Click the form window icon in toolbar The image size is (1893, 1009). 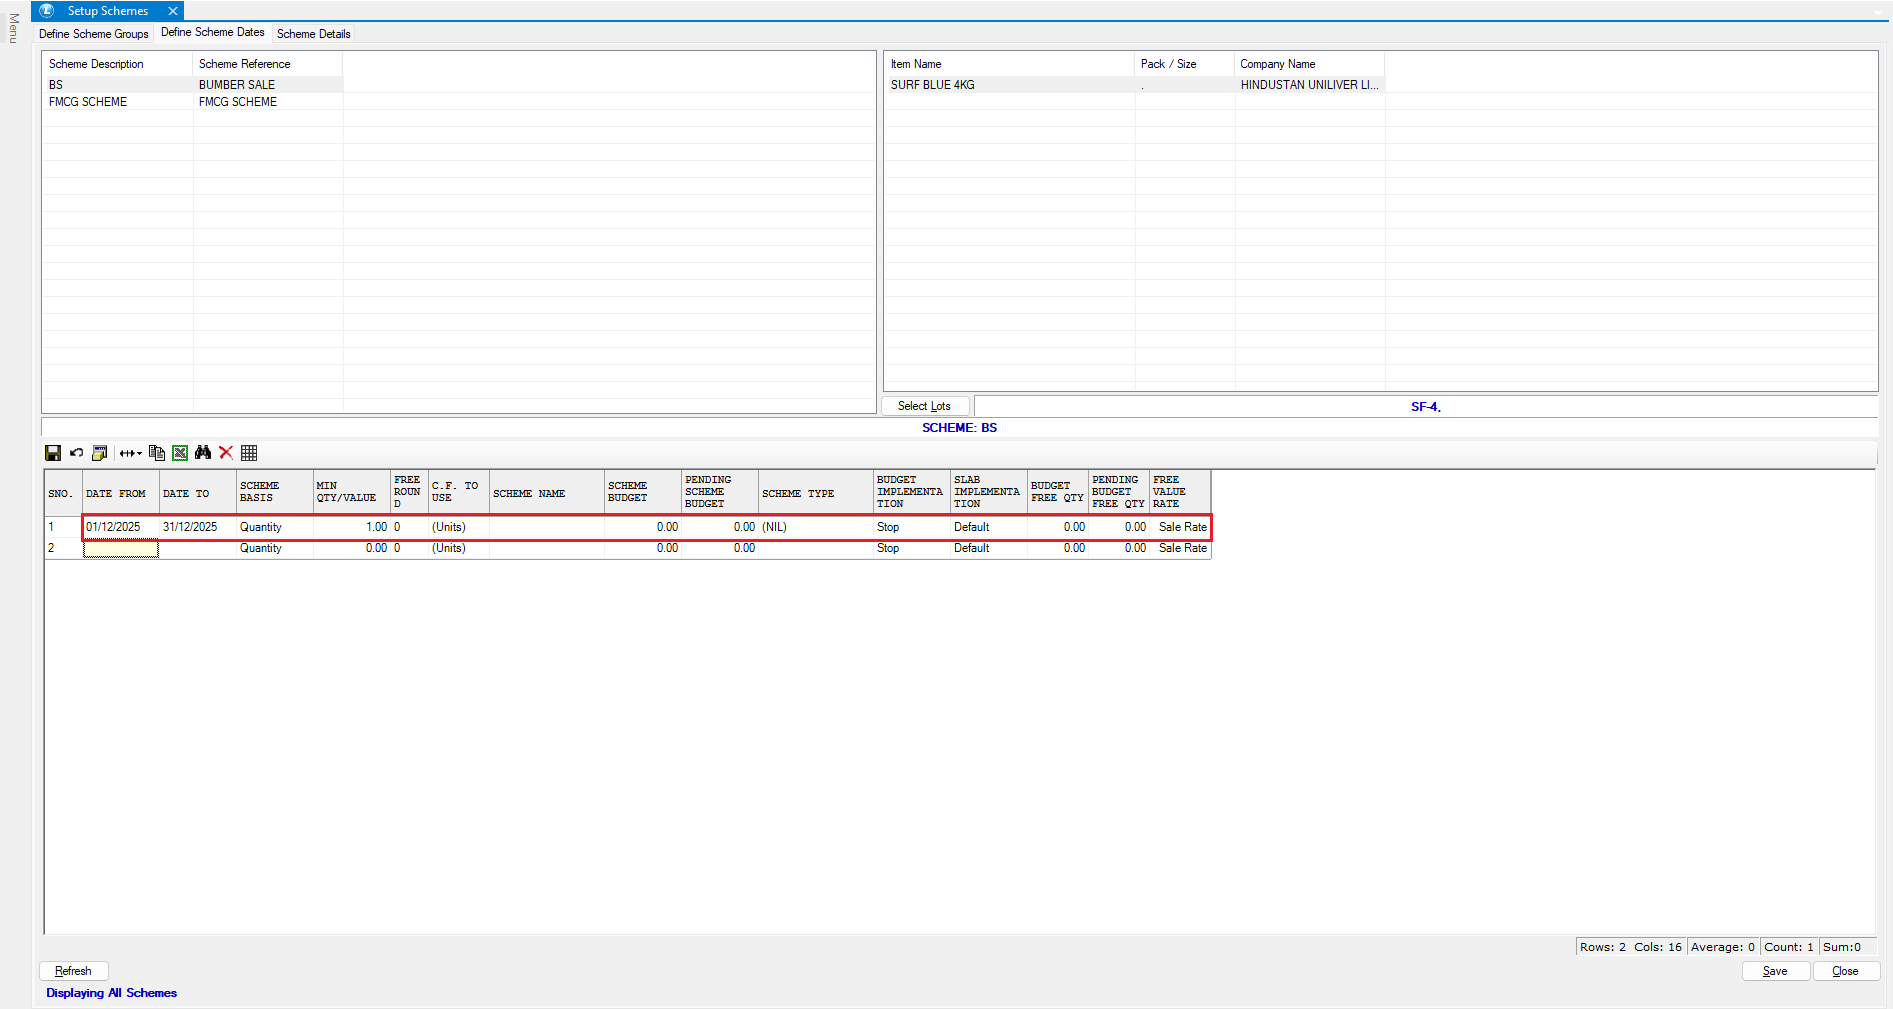click(x=99, y=453)
